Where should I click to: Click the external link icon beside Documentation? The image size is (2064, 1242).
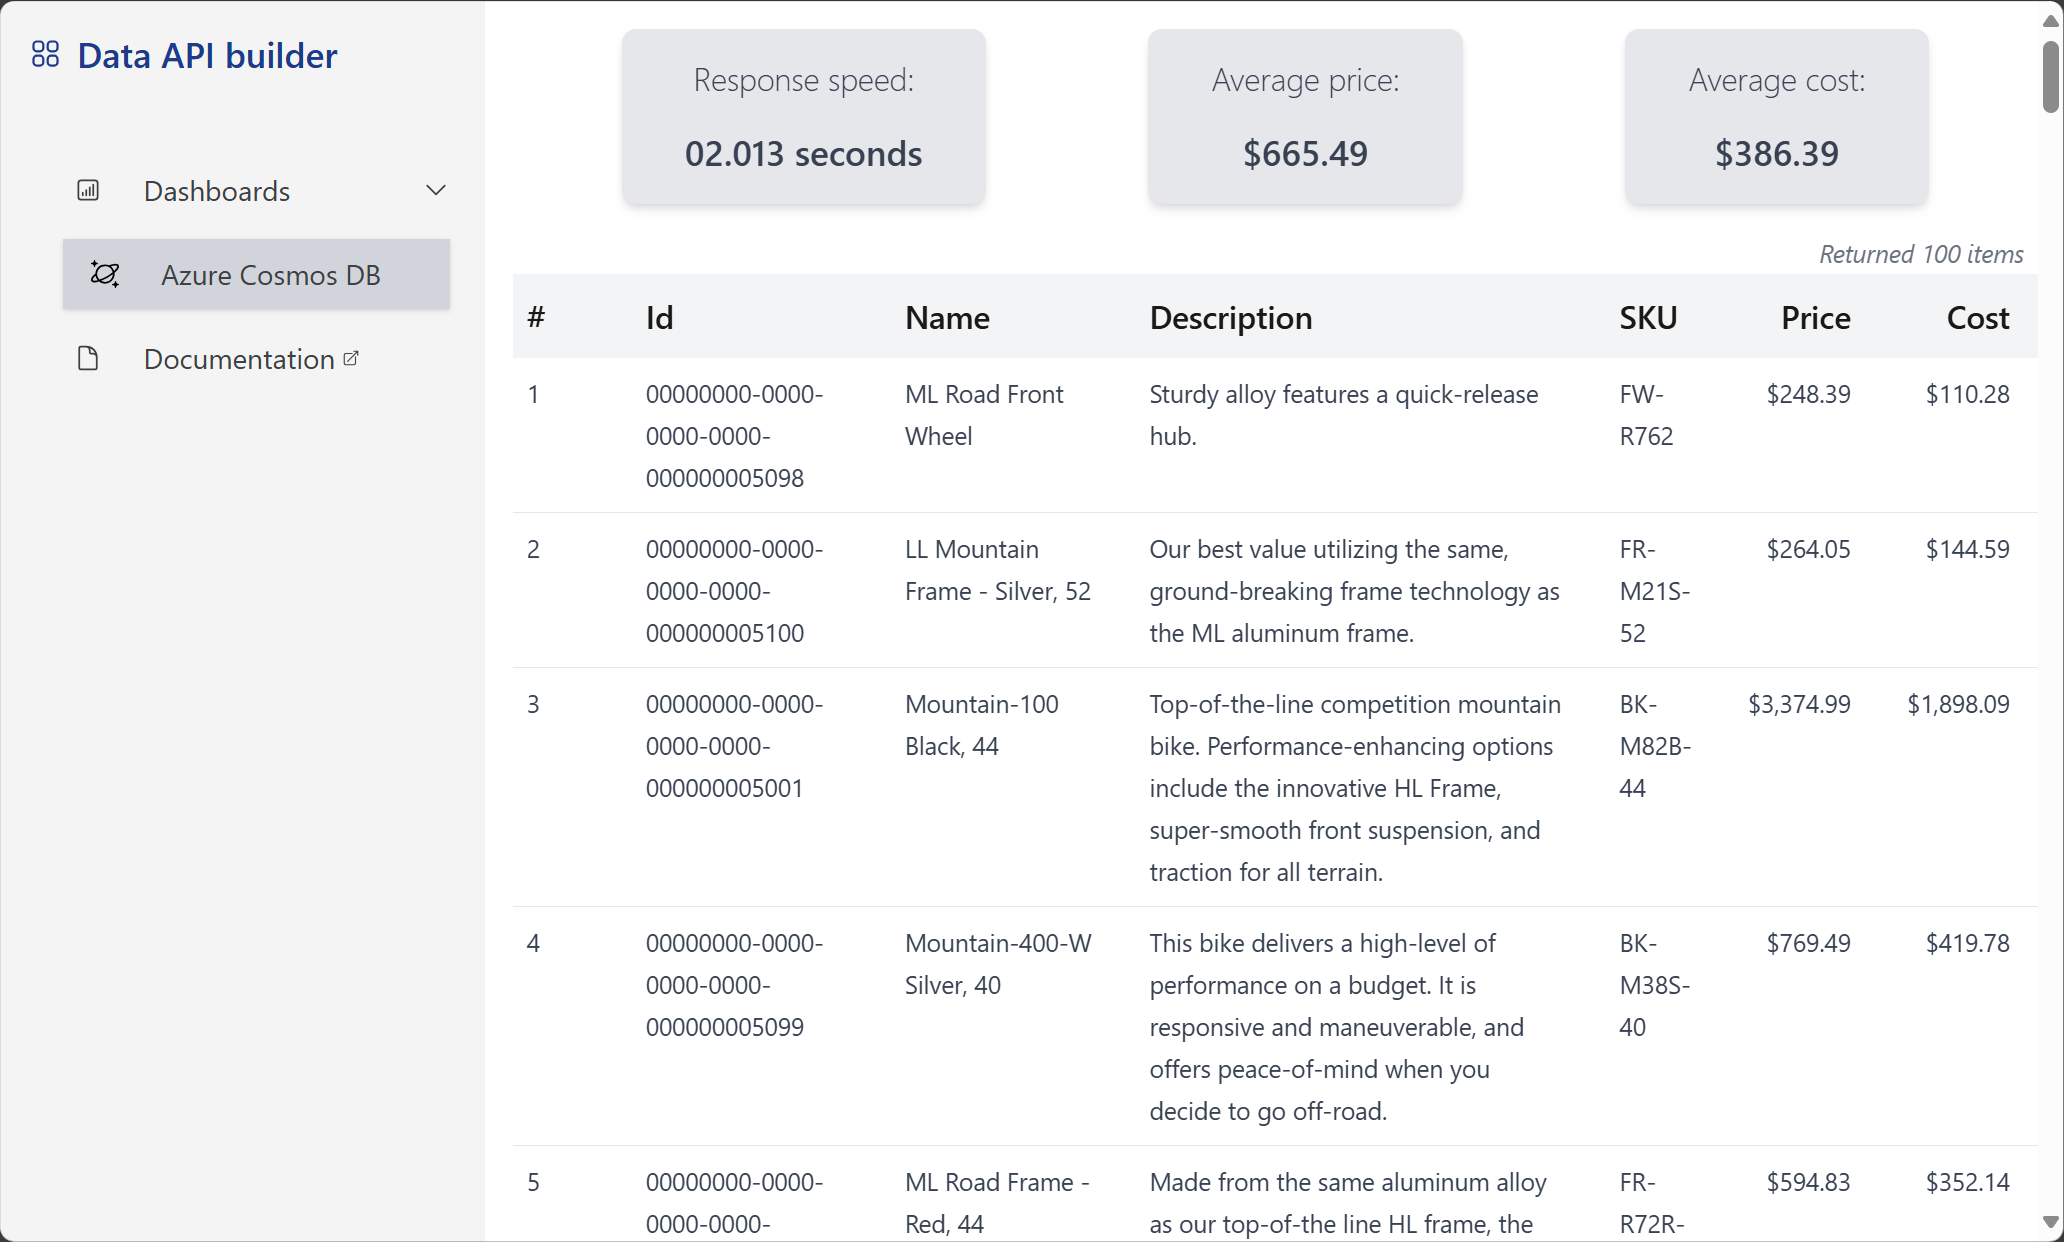(351, 358)
